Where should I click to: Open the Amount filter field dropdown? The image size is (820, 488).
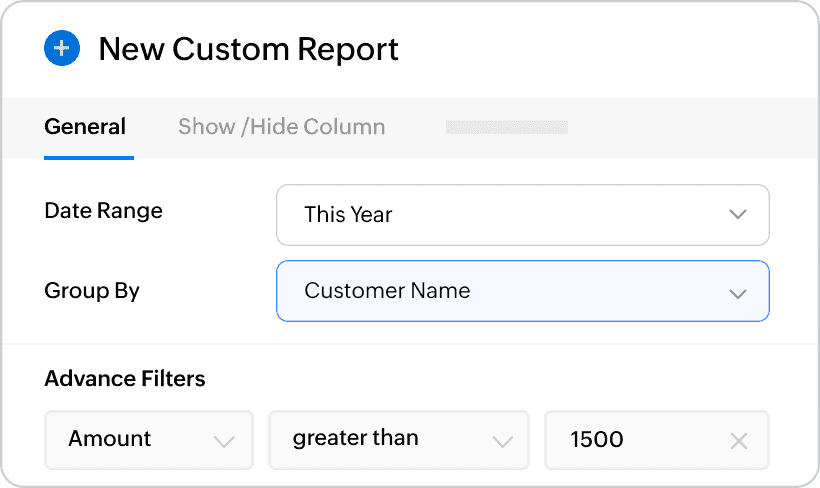point(149,439)
